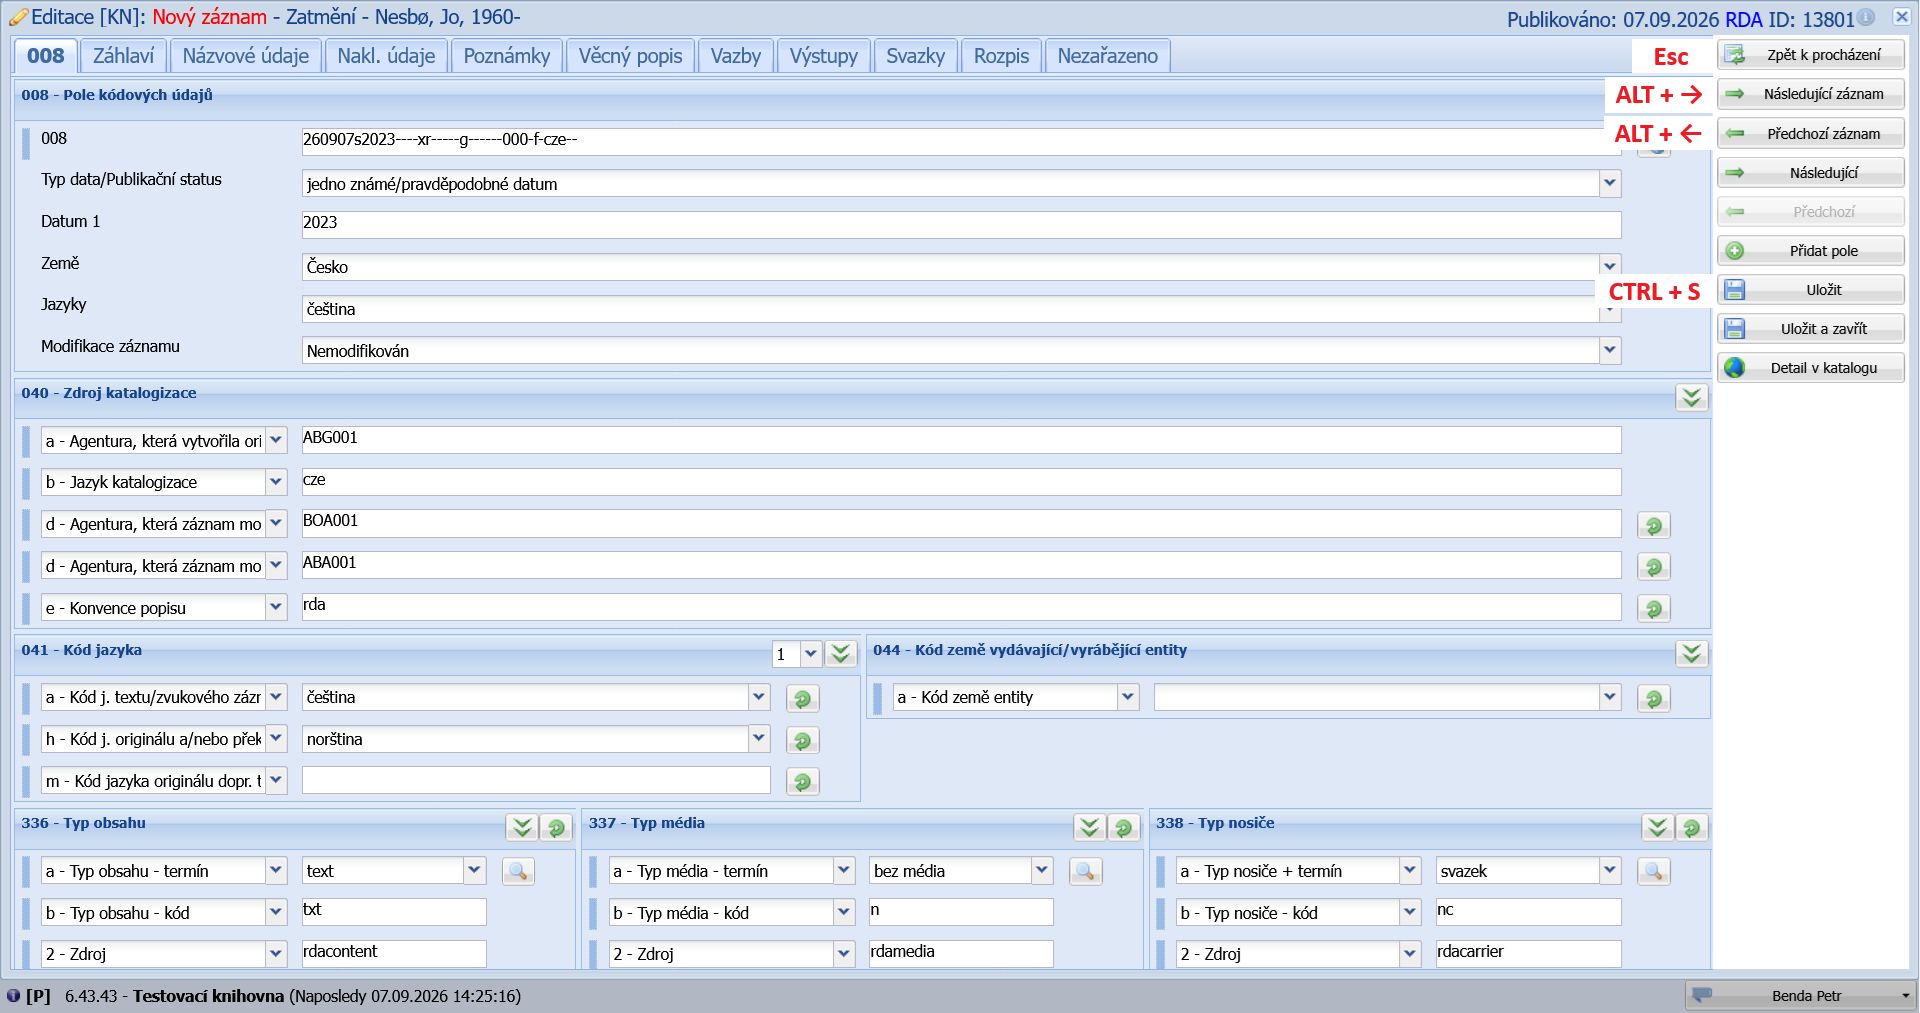Click refresh icon beside čeština language code
Screen dimensions: 1920x1013
(x=802, y=698)
